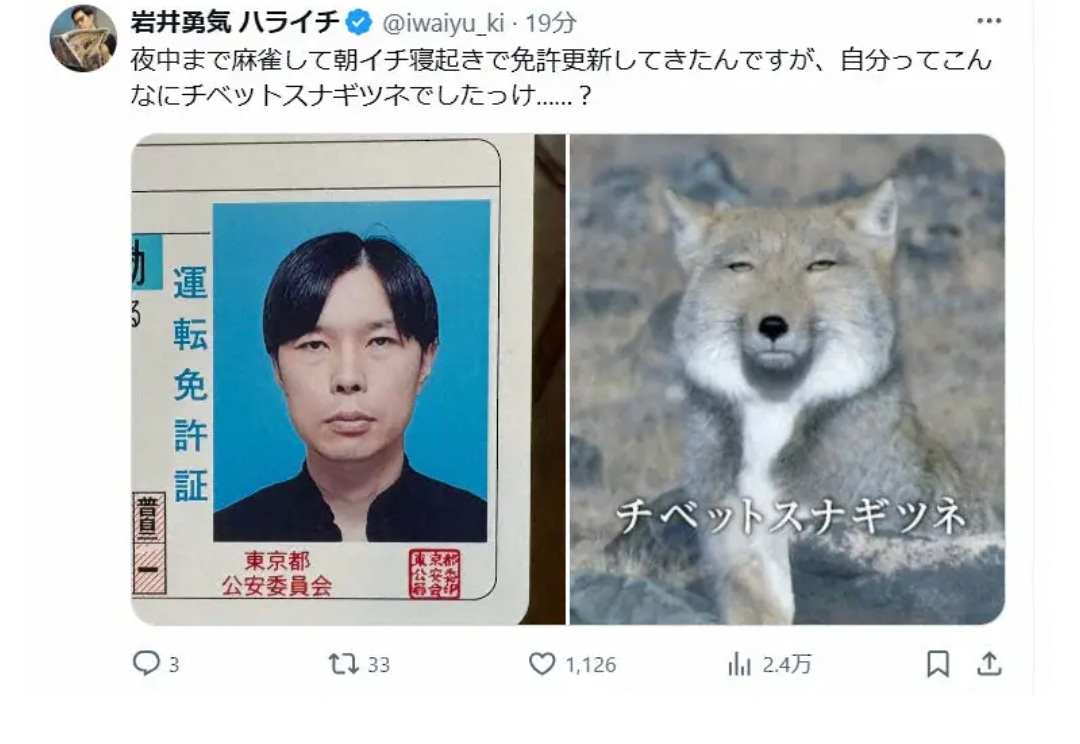The image size is (1080, 744).
Task: Repost the tweet via the retweet arrows icon
Action: coord(343,664)
